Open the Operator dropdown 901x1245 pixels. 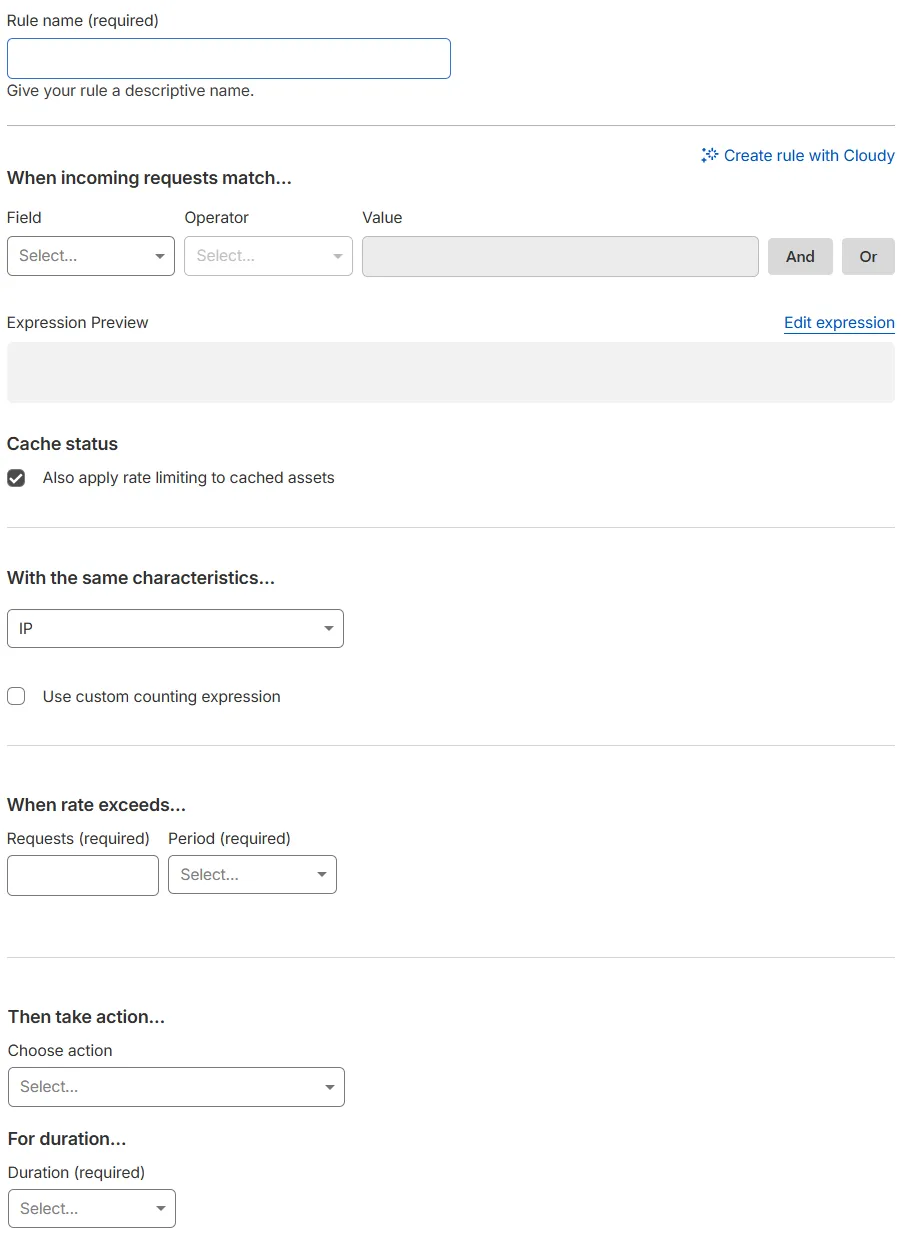tap(268, 256)
